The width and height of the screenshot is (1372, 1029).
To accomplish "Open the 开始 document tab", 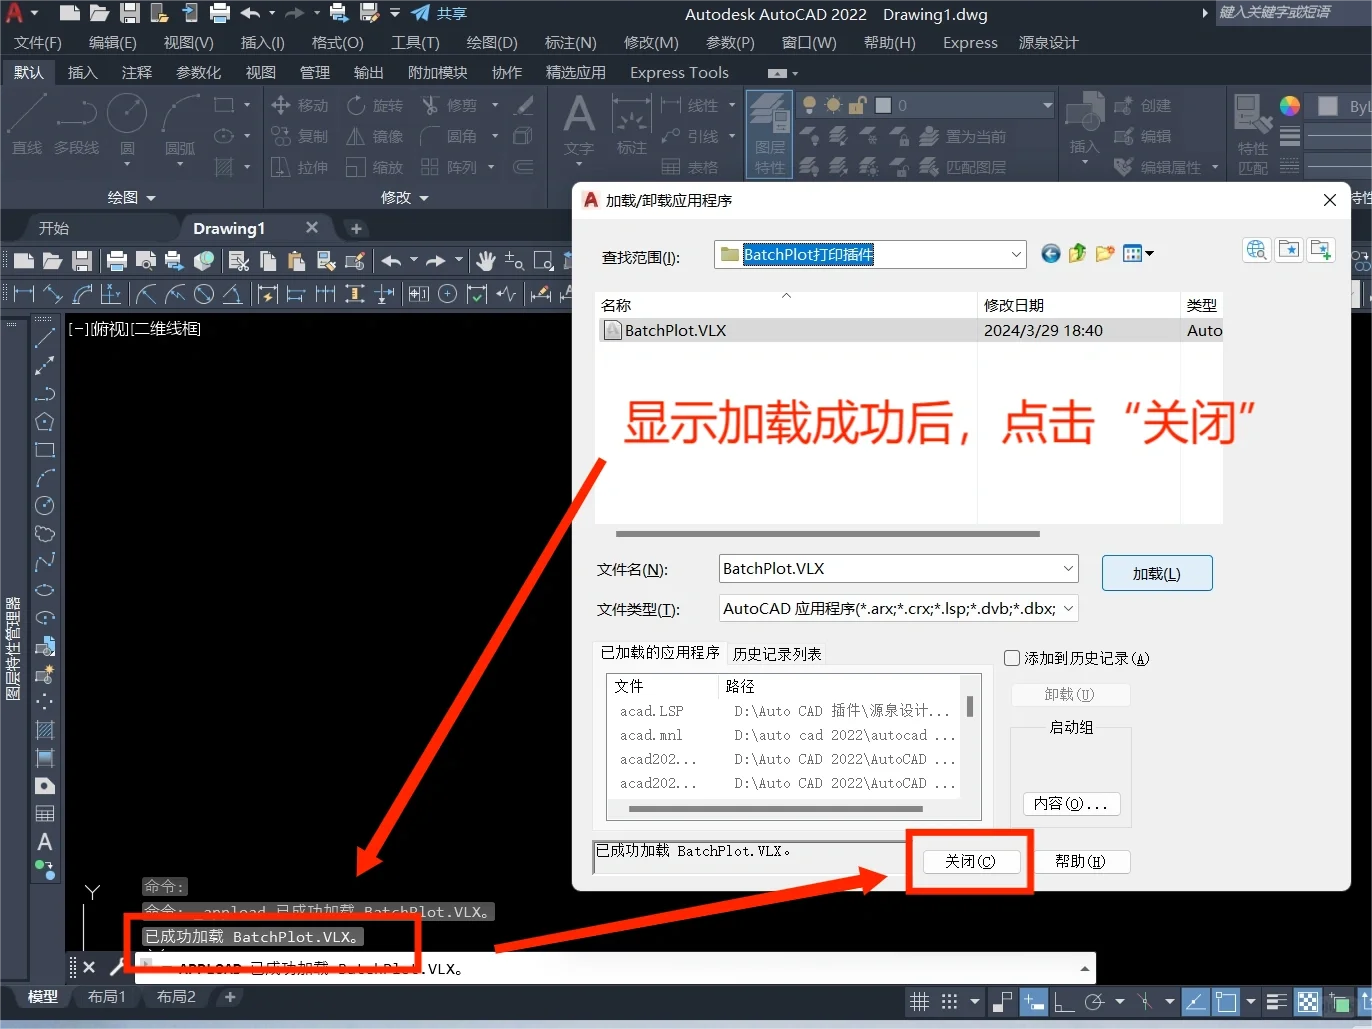I will tap(54, 228).
